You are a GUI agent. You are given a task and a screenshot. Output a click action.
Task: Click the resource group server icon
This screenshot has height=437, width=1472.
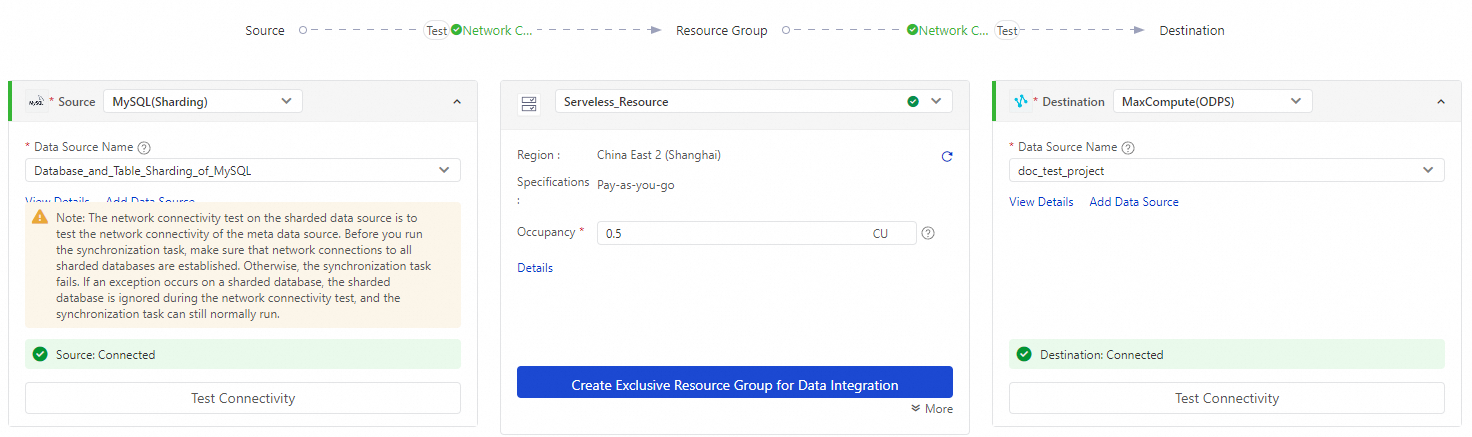[529, 103]
